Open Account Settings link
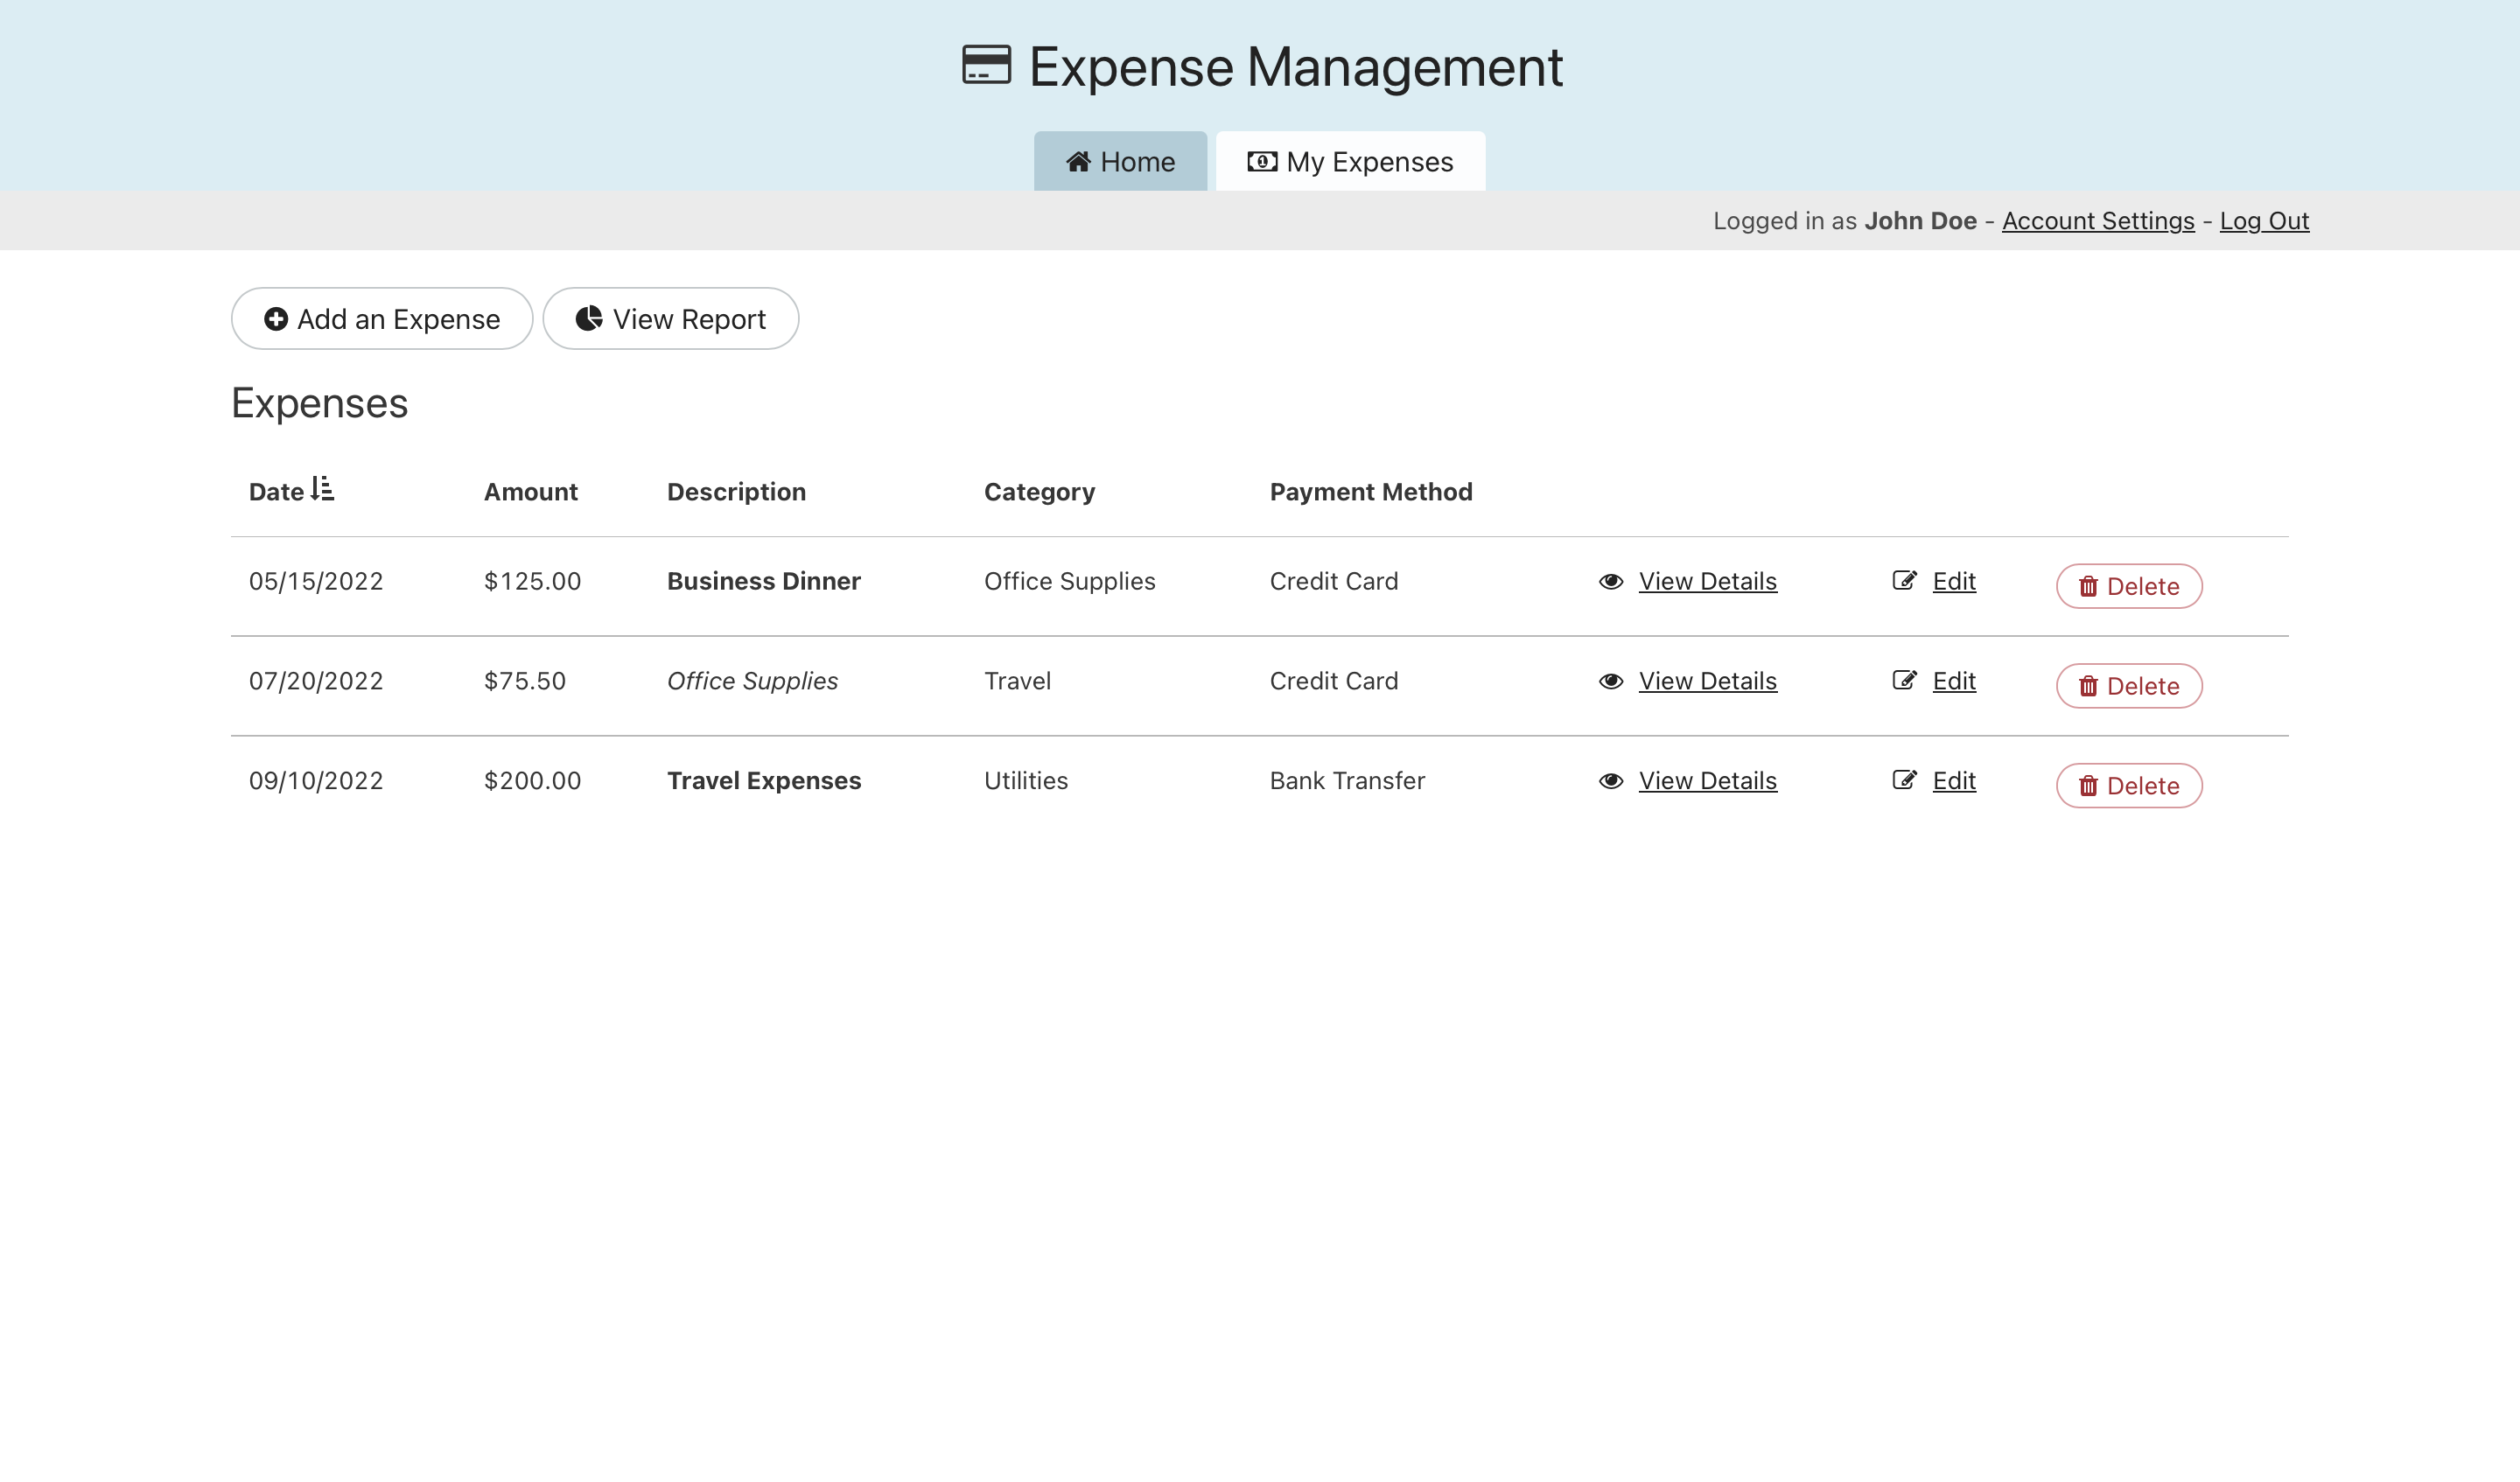The width and height of the screenshot is (2520, 1482). [x=2097, y=221]
